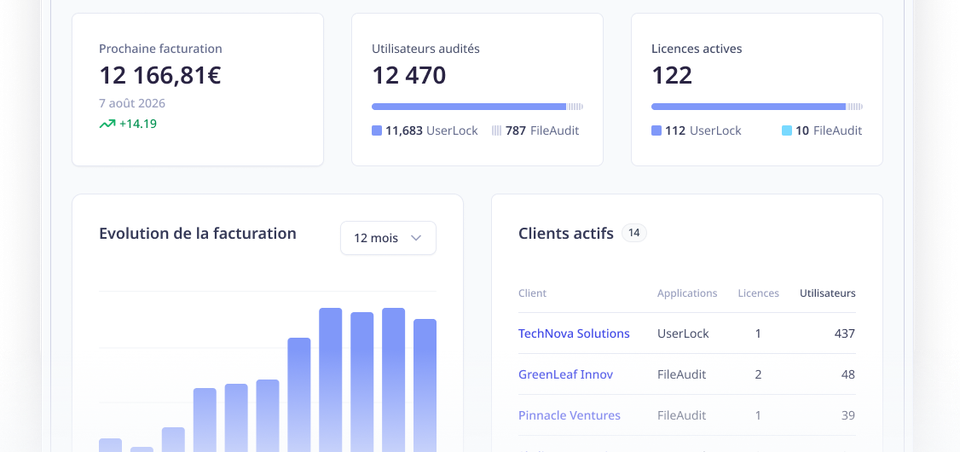Click FileAudit application cell in GreenLeaf row
Image resolution: width=960 pixels, height=452 pixels.
(681, 374)
